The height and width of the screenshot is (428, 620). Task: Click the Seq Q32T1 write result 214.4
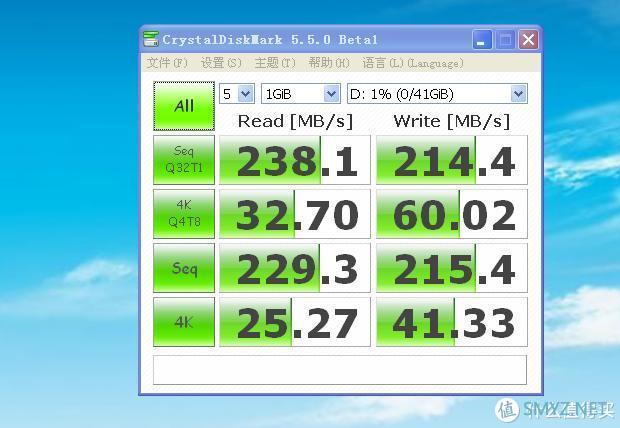(452, 160)
